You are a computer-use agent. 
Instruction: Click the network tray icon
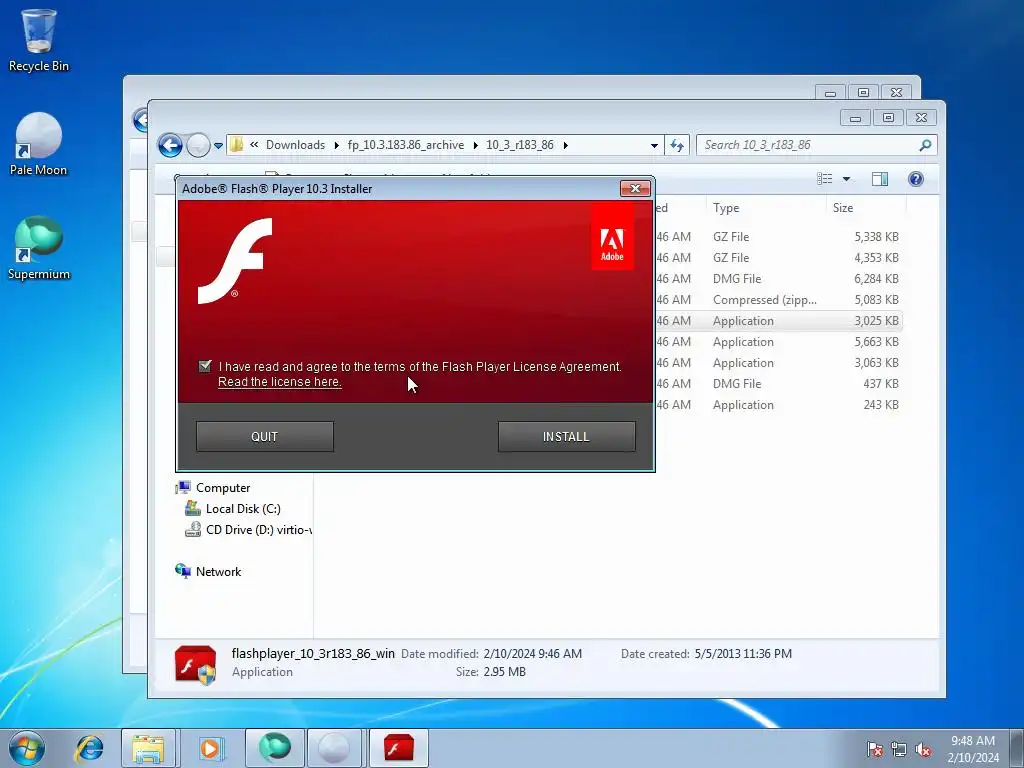pyautogui.click(x=899, y=749)
